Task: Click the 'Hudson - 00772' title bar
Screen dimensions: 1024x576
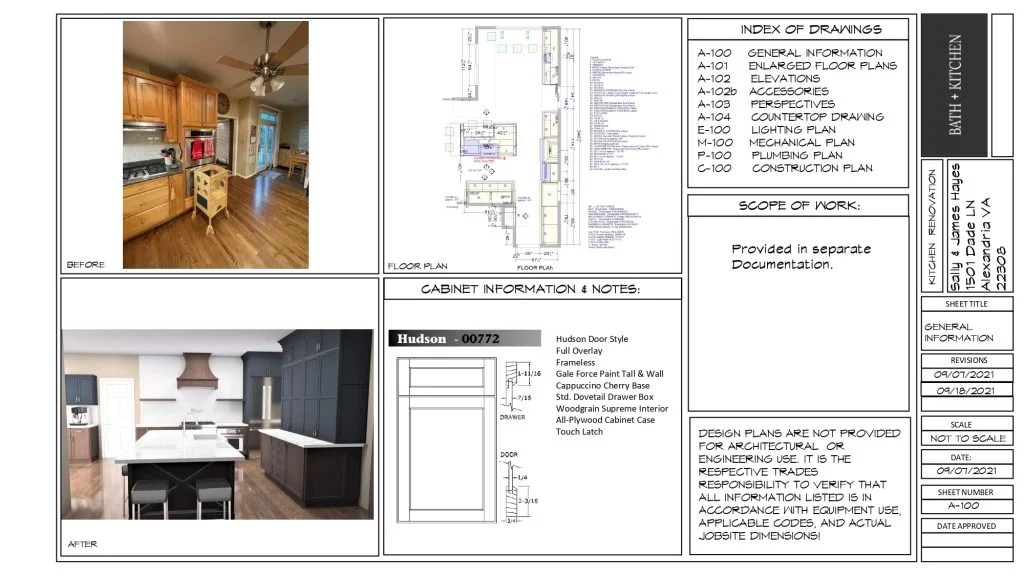Action: [x=464, y=338]
